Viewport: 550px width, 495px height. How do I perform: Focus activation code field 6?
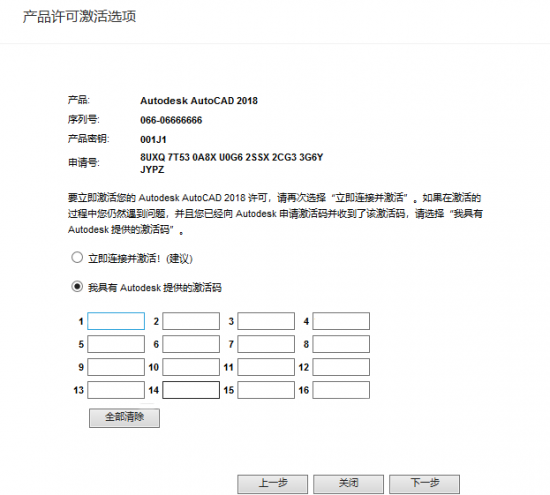[191, 344]
